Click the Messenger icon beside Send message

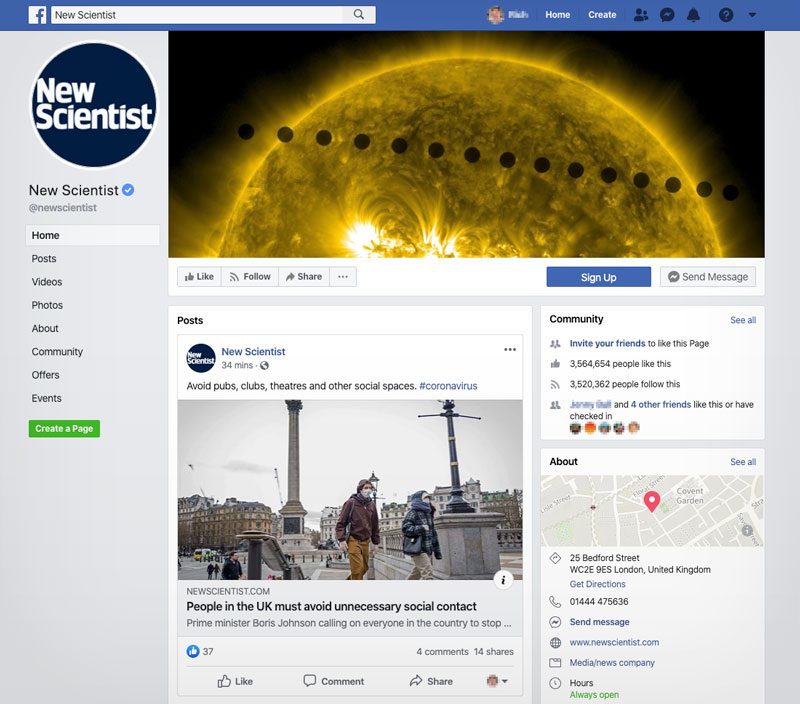(555, 622)
